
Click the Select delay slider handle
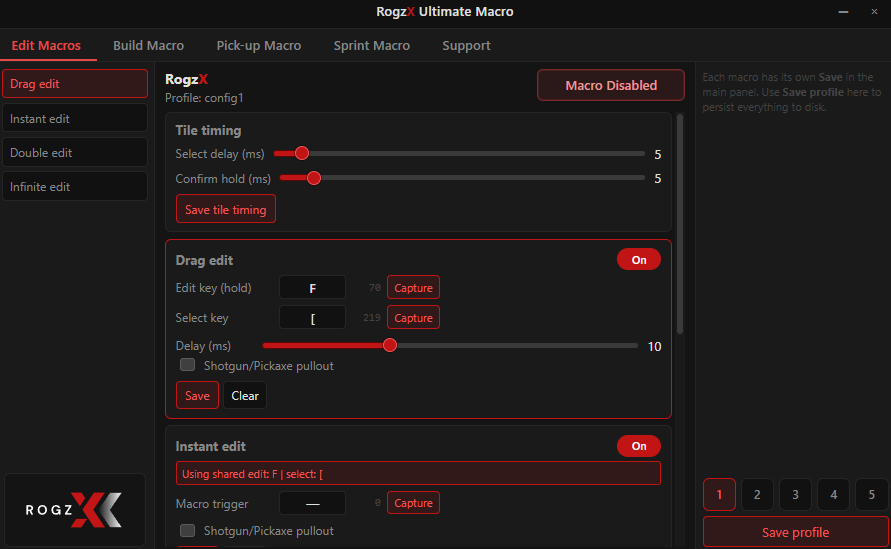point(302,153)
